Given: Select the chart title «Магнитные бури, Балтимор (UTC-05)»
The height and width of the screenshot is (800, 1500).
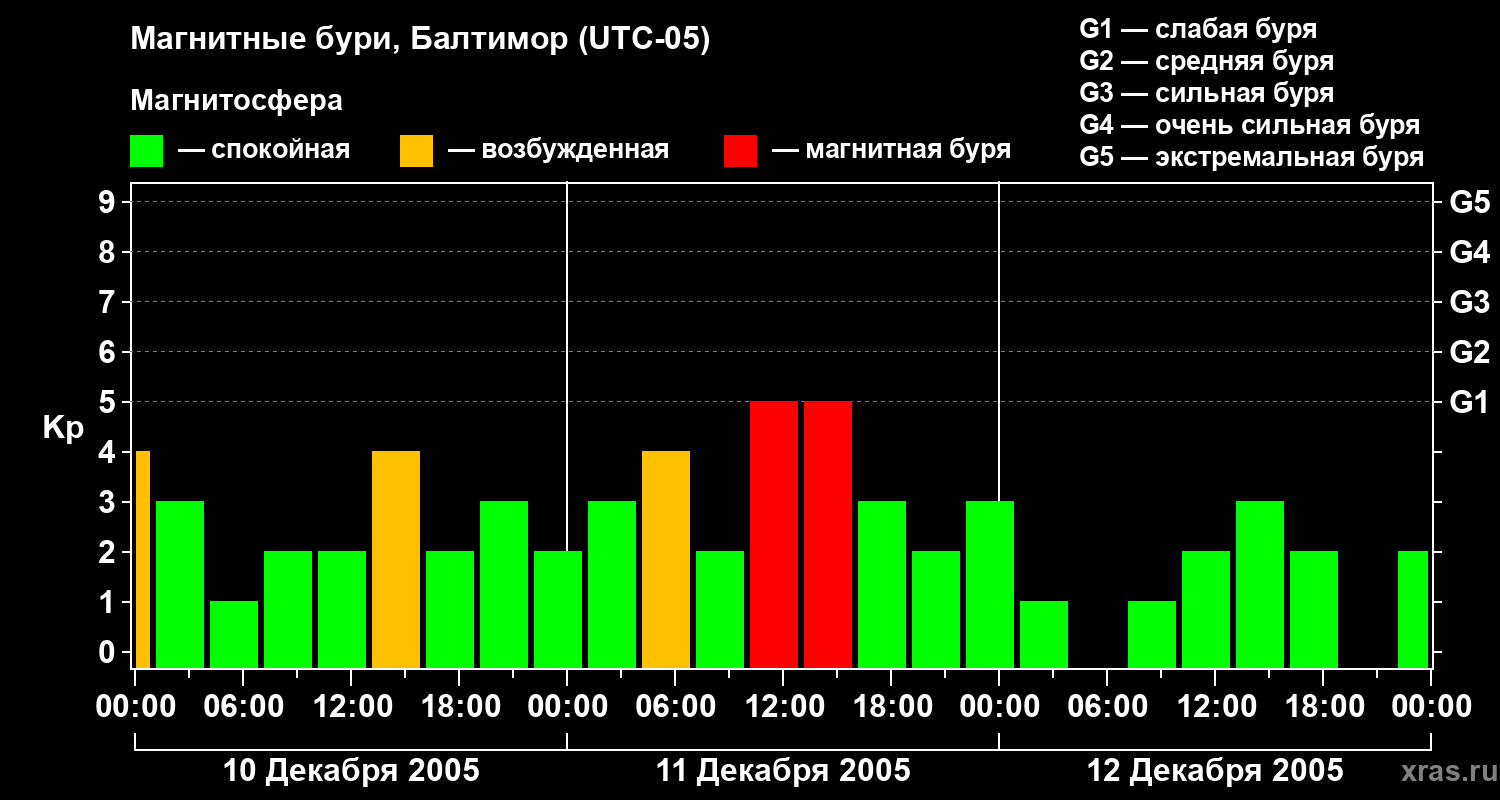Looking at the screenshot, I should point(420,41).
